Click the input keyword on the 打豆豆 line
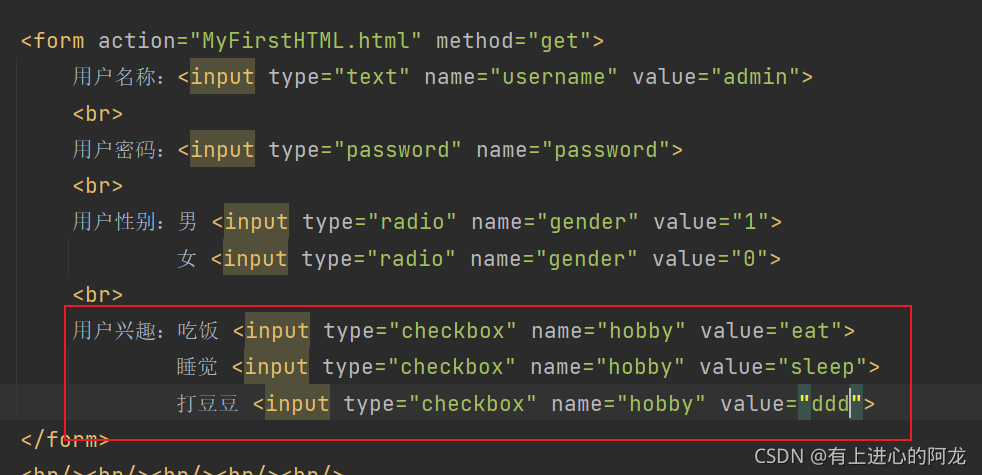 coord(297,404)
